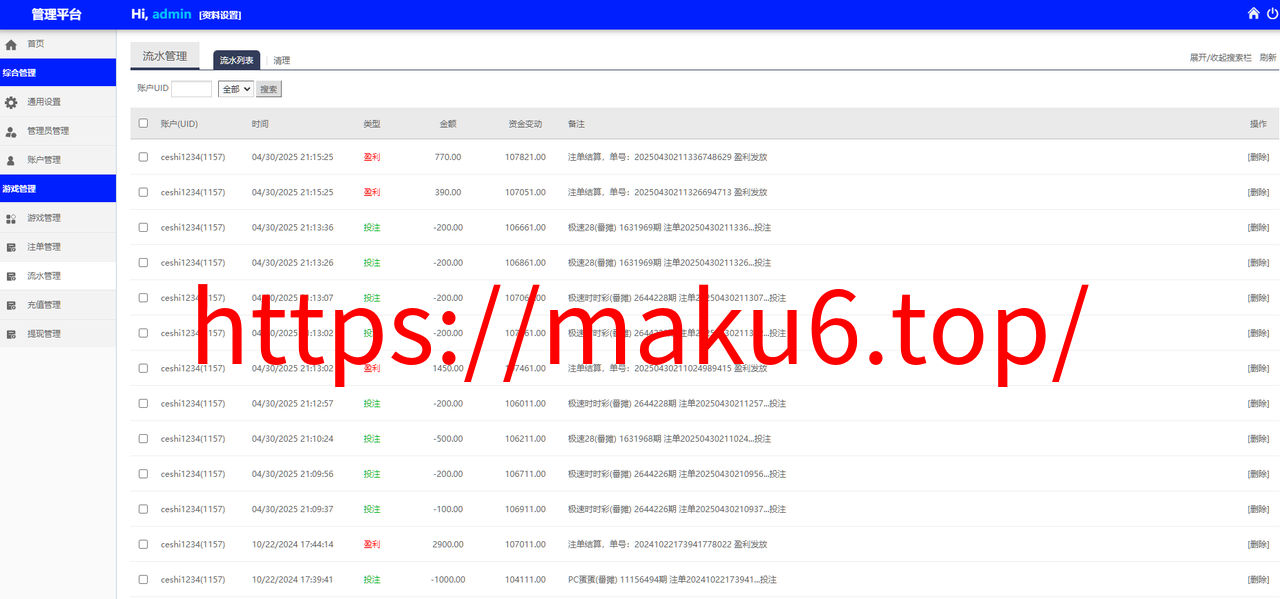Open the 全部 type filter dropdown

235,89
